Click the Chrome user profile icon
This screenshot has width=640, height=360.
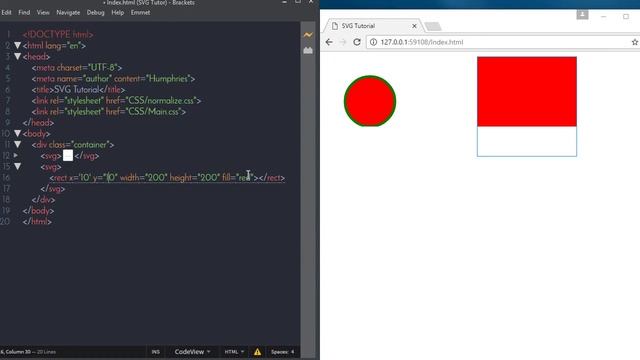pos(582,15)
